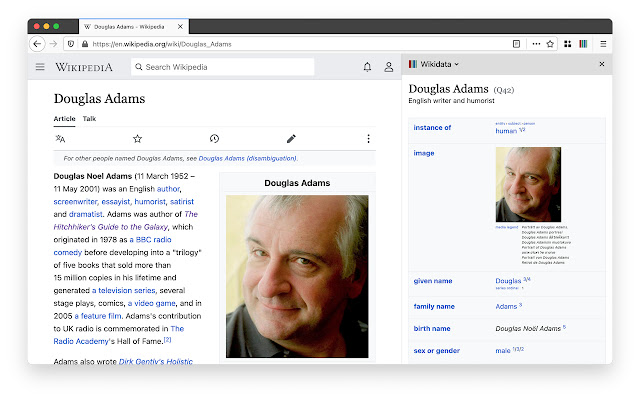The image size is (640, 400).
Task: Click the 'Douglas Noël Adams' birth name value
Action: click(528, 329)
